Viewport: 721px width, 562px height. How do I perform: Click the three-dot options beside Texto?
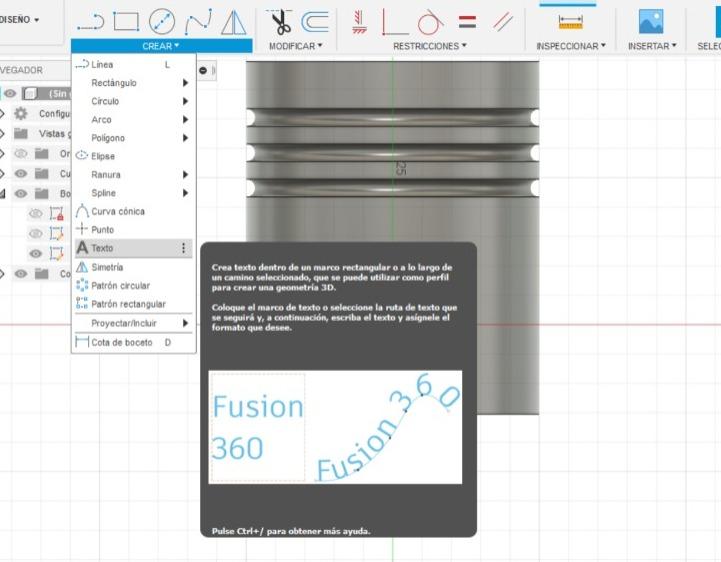click(x=183, y=248)
